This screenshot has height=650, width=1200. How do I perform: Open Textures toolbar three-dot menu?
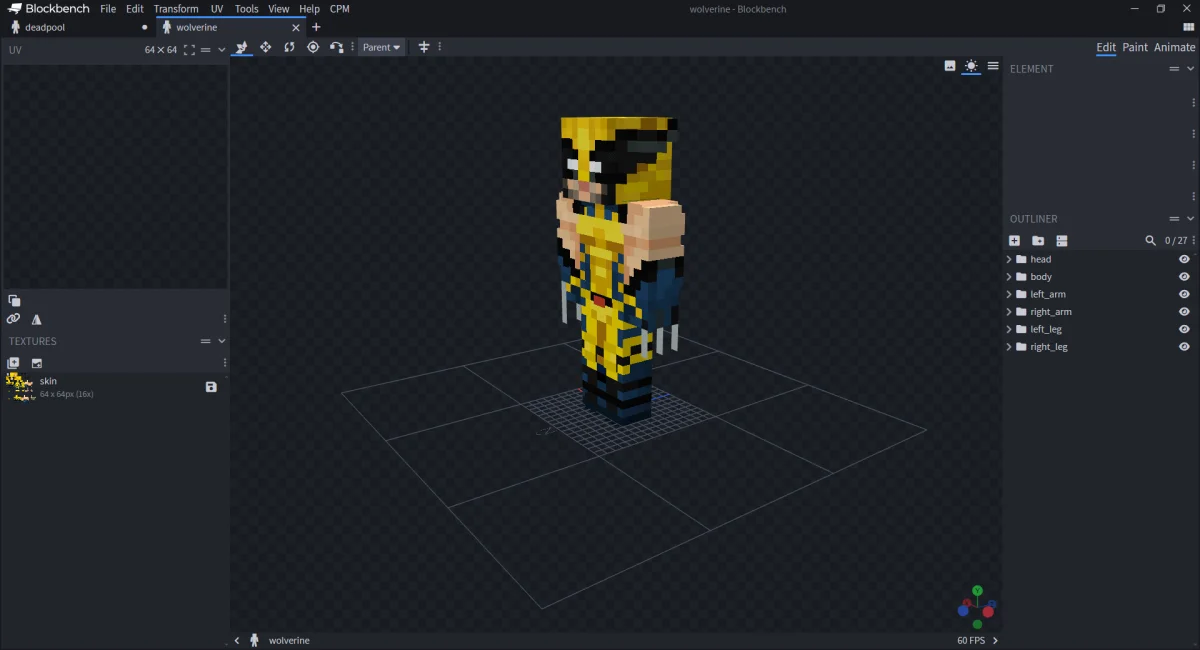pos(224,363)
